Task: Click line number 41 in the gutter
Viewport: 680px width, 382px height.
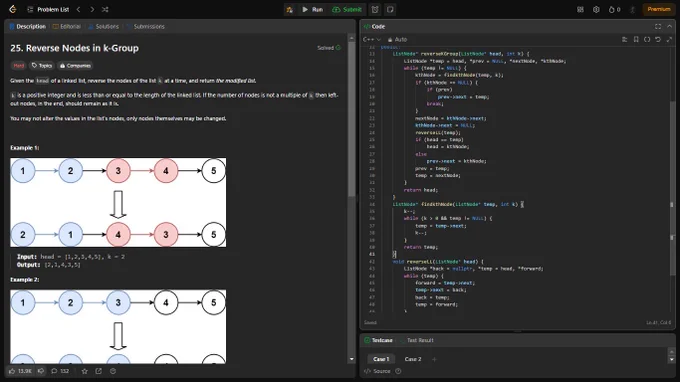Action: (372, 254)
